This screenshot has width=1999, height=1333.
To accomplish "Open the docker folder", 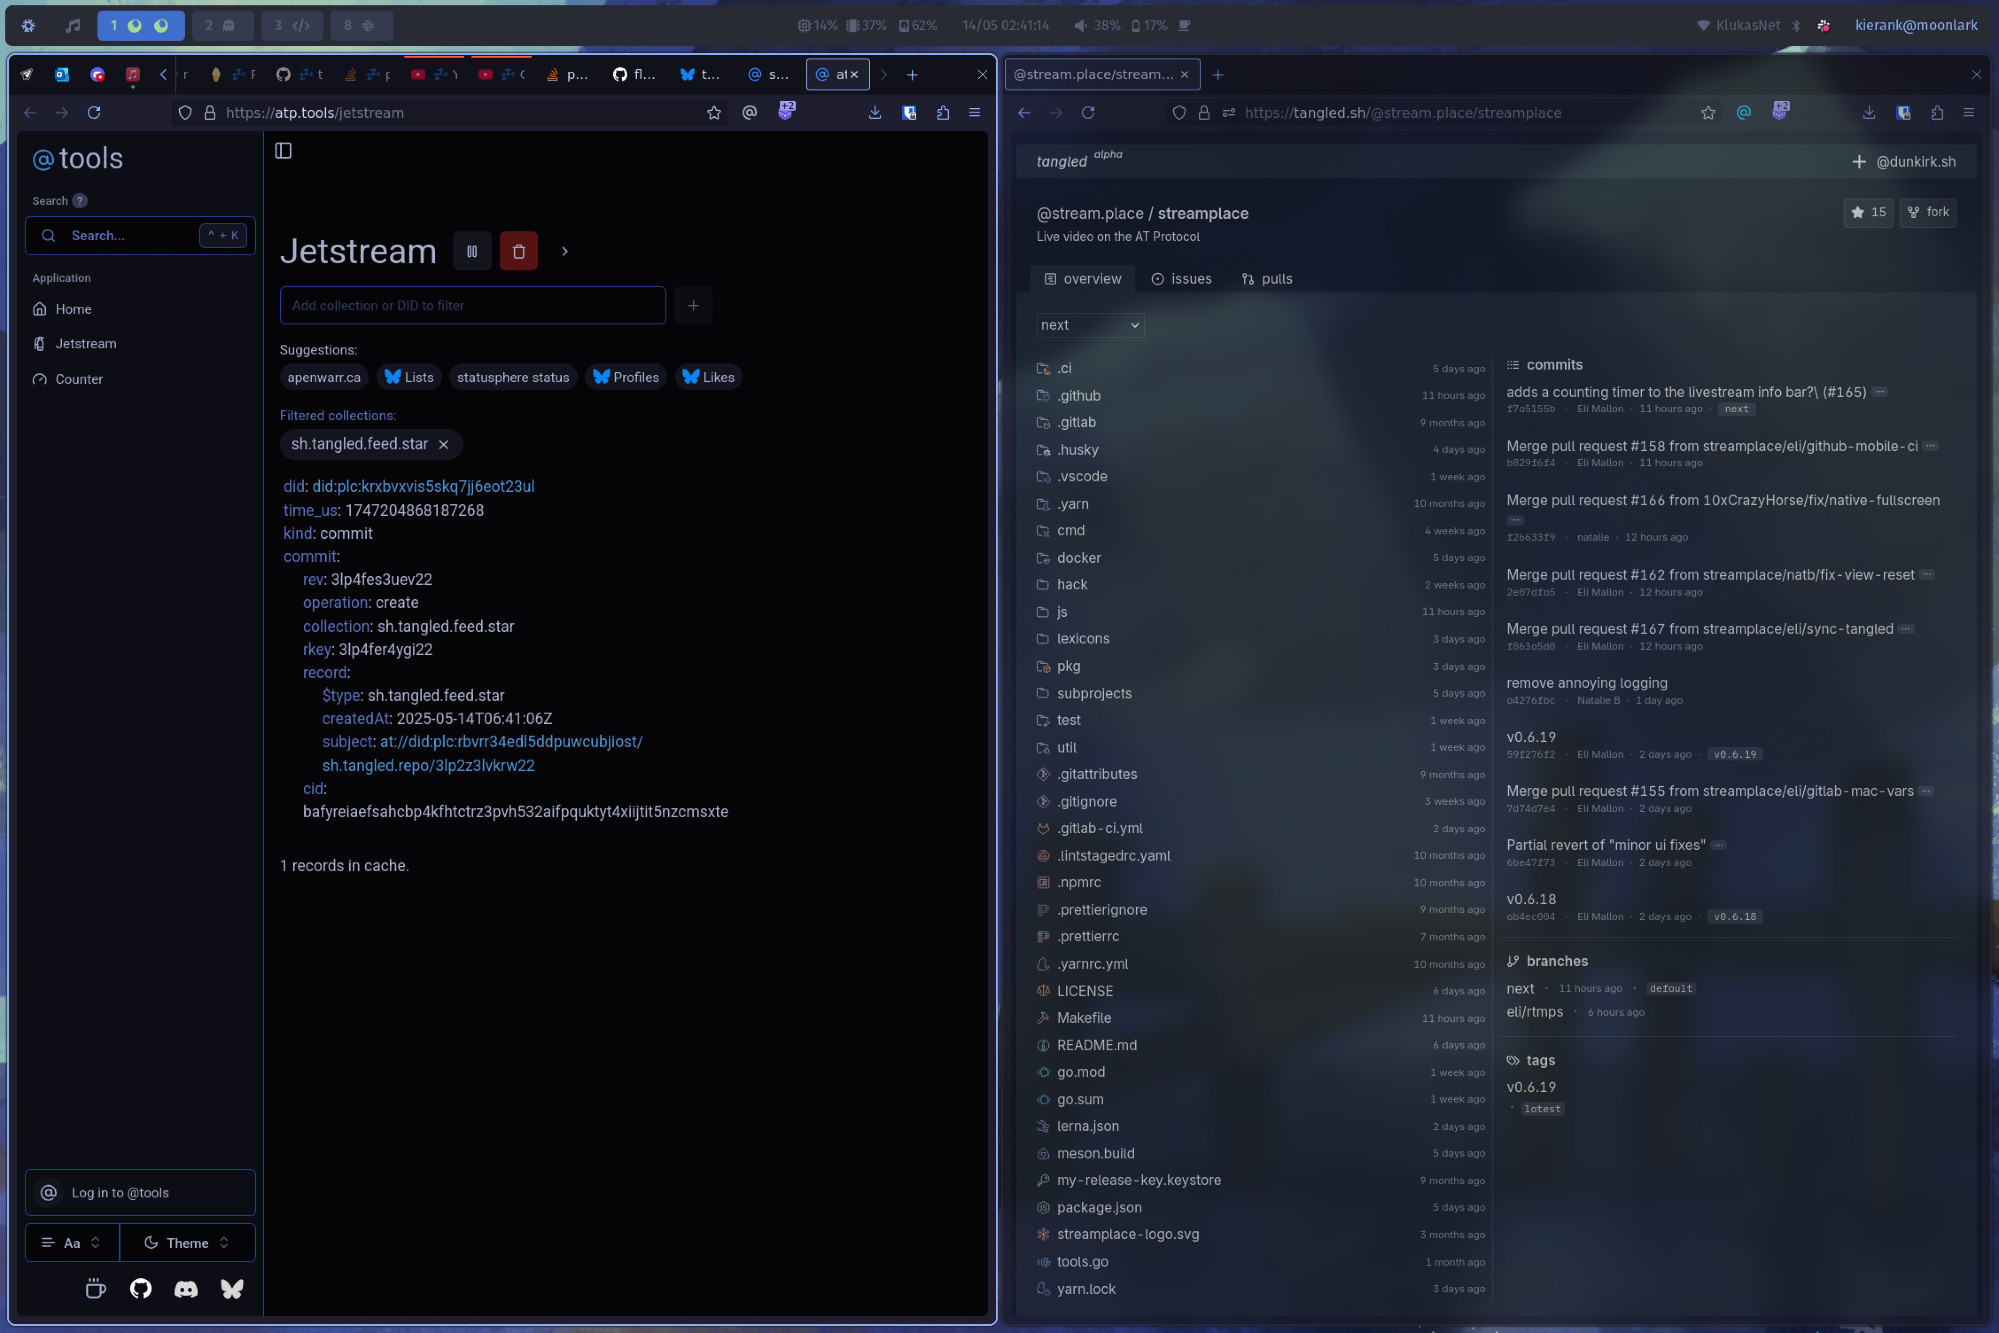I will click(x=1079, y=558).
